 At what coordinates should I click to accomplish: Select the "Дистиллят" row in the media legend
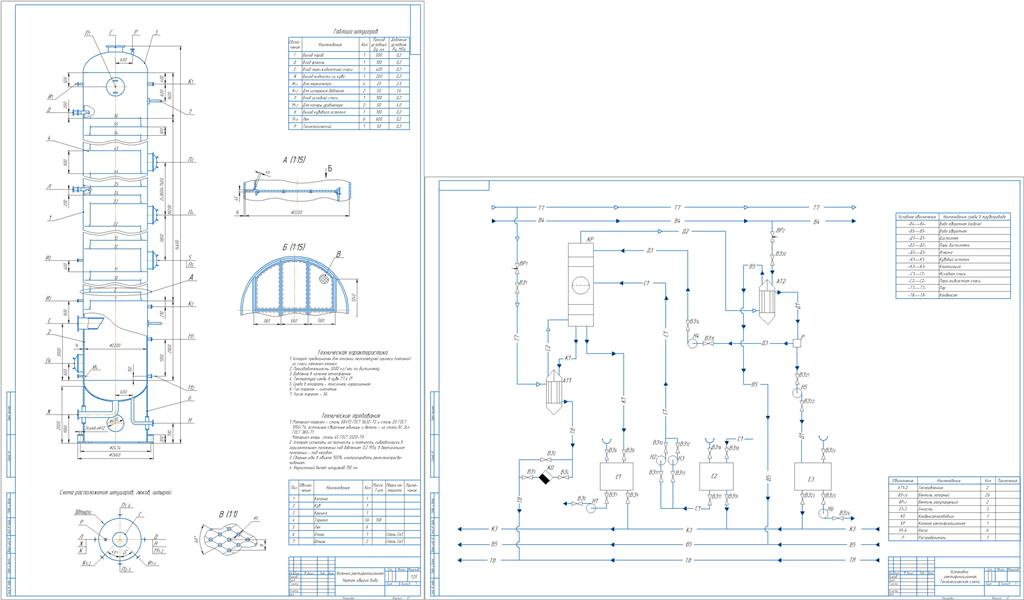(x=953, y=238)
